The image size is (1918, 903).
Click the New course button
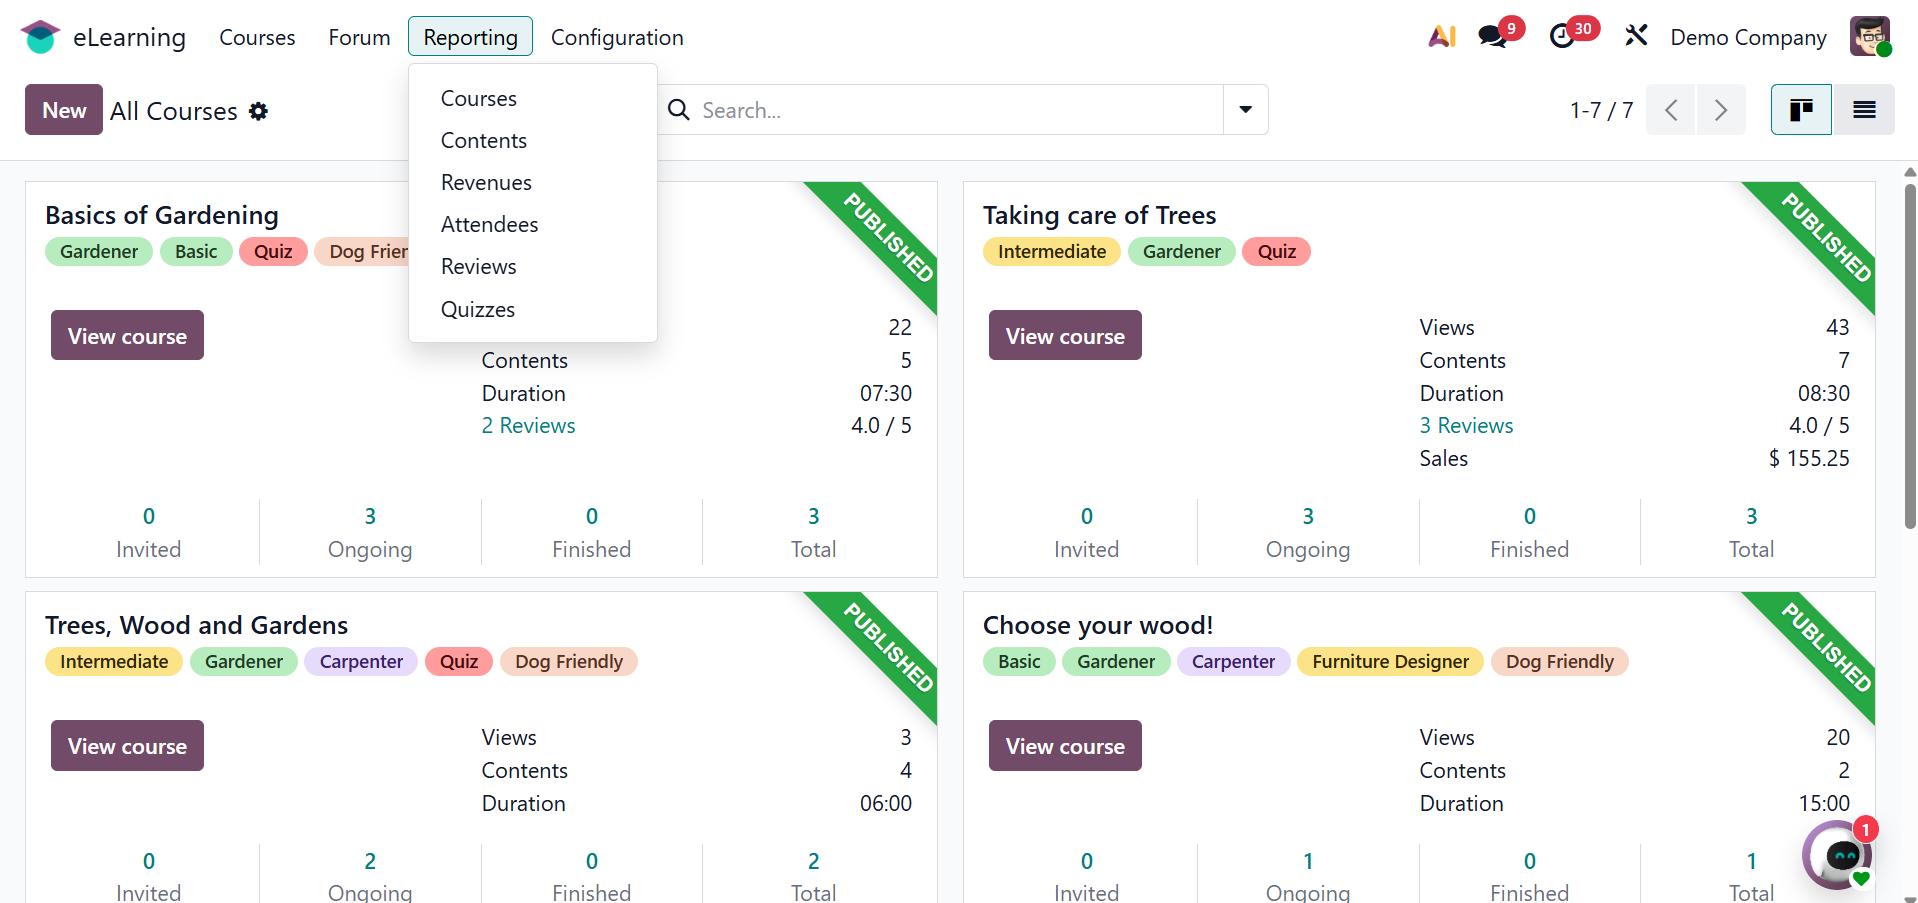(64, 110)
